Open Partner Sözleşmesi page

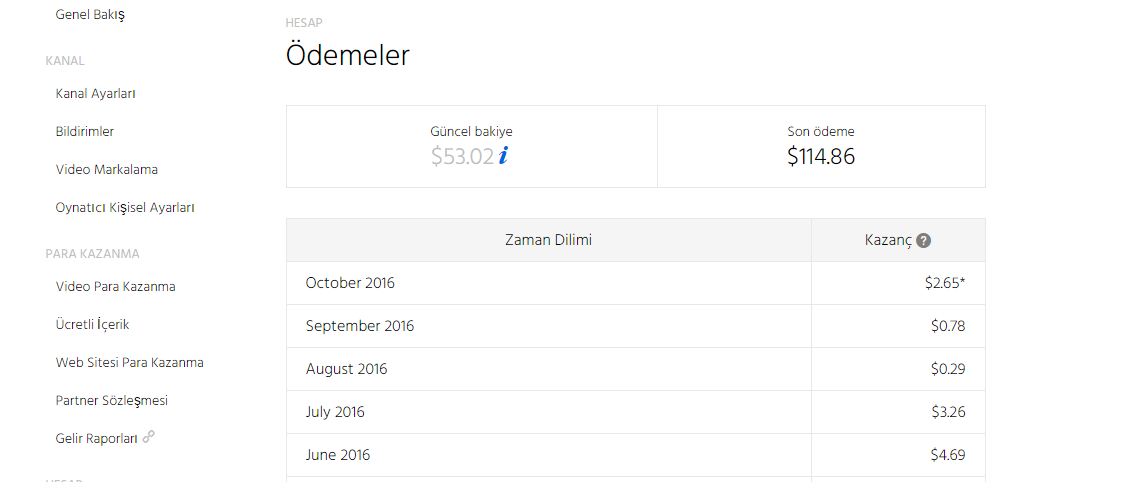point(111,401)
